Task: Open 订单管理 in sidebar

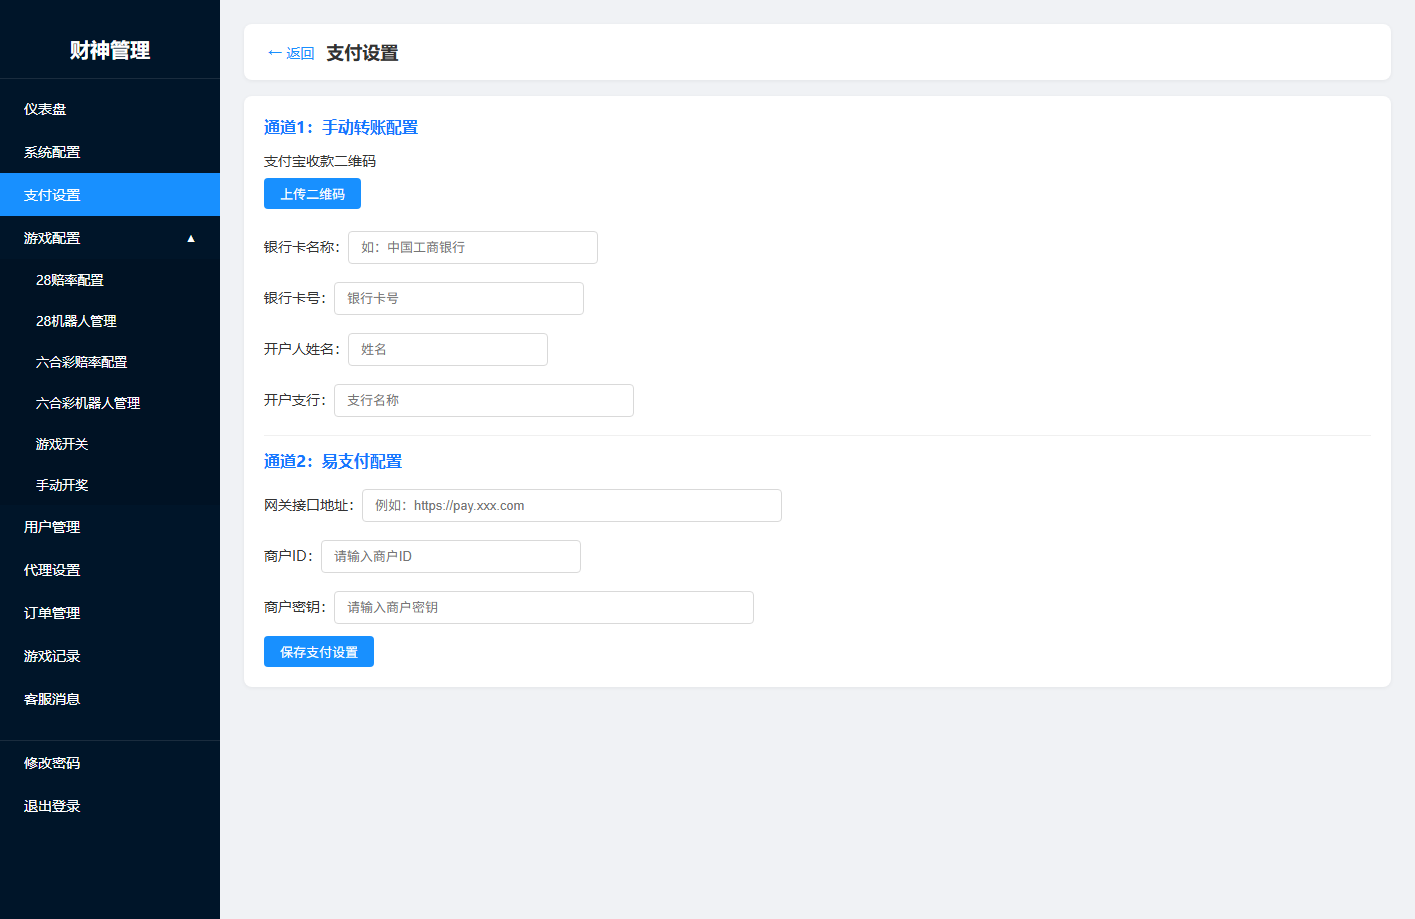Action: tap(110, 613)
